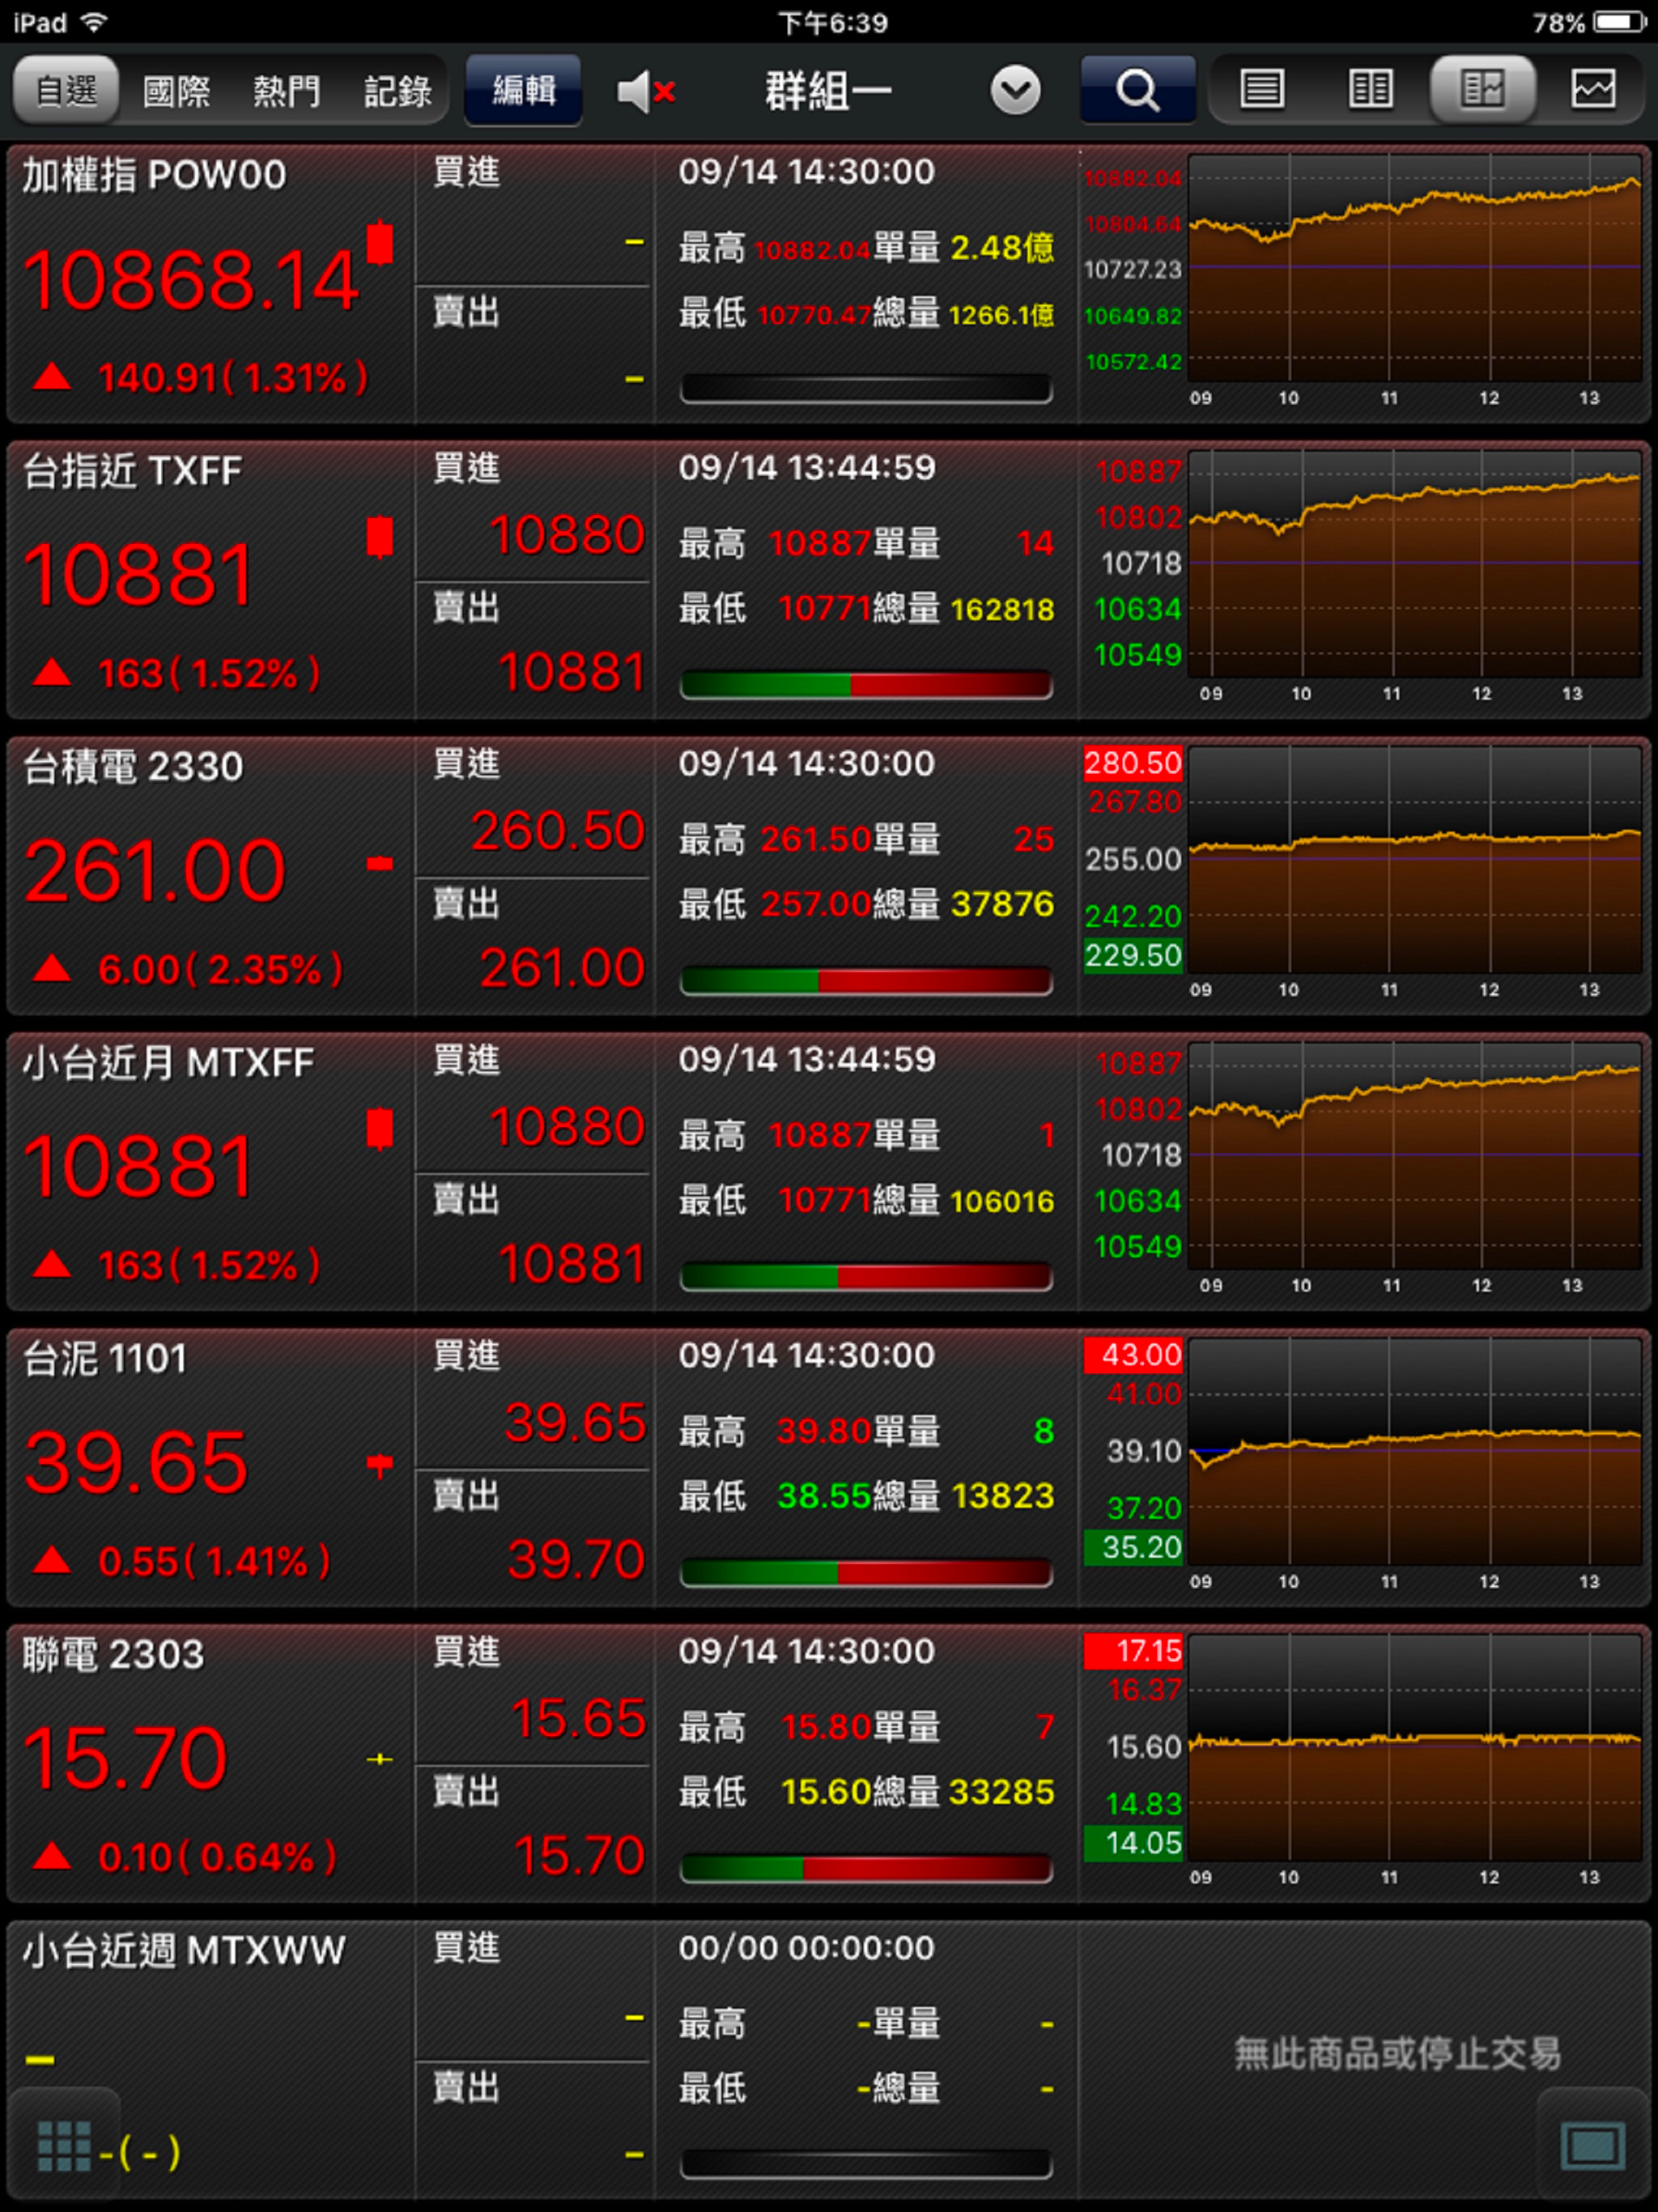Image resolution: width=1658 pixels, height=2212 pixels.
Task: Tap the screen layout icon at bottom right
Action: pos(1592,2146)
